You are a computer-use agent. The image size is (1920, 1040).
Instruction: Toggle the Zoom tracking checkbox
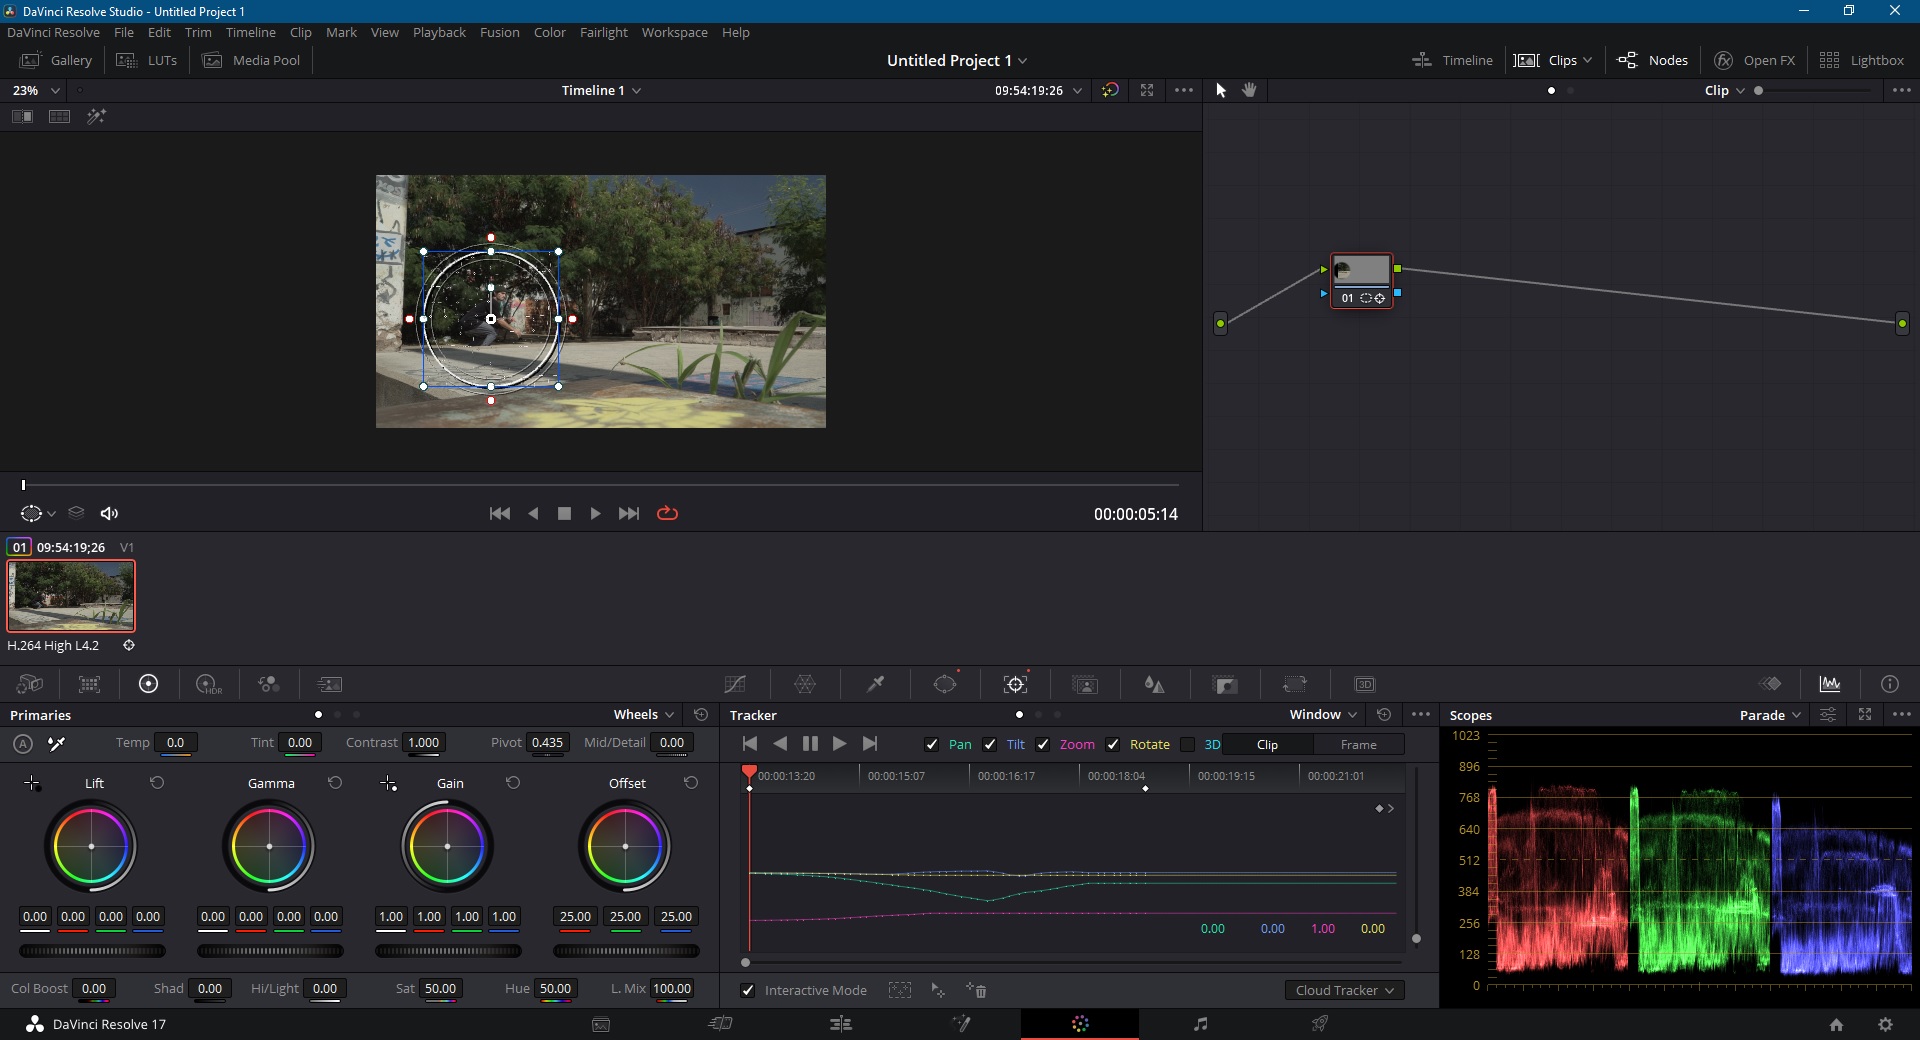click(1043, 744)
